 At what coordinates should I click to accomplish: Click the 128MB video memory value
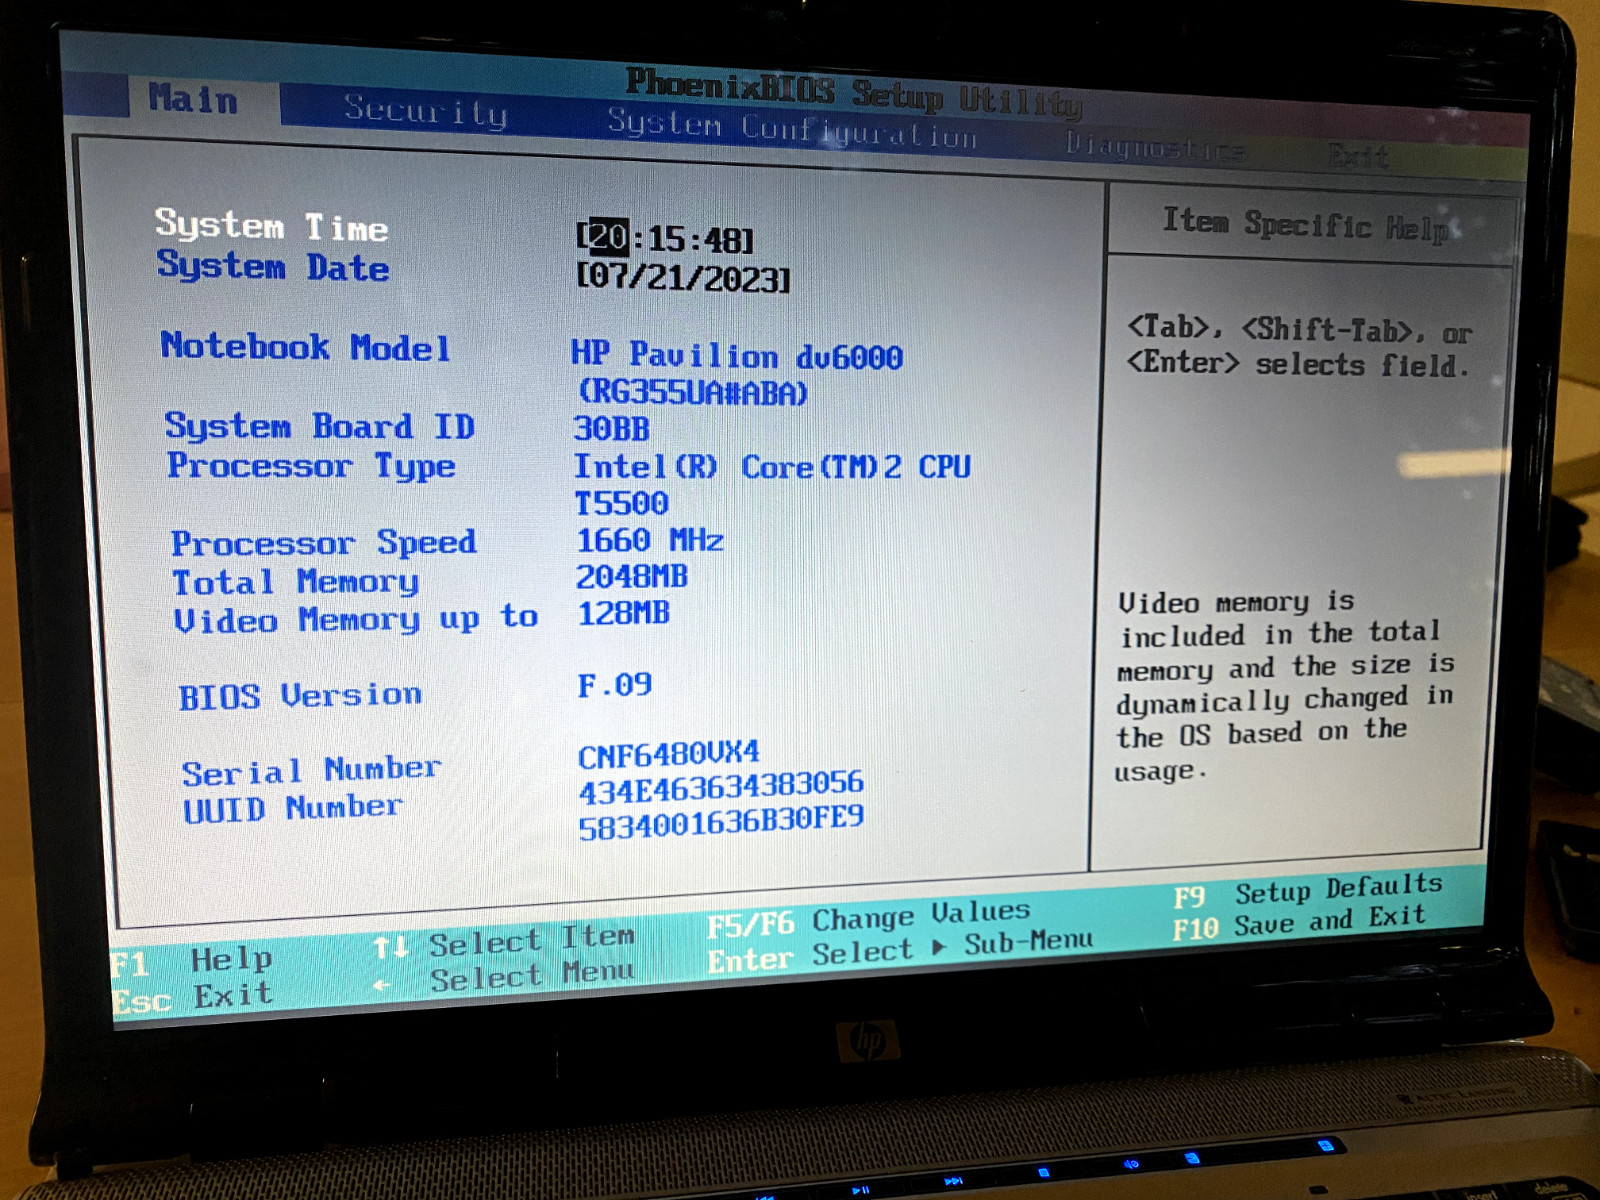click(x=623, y=613)
